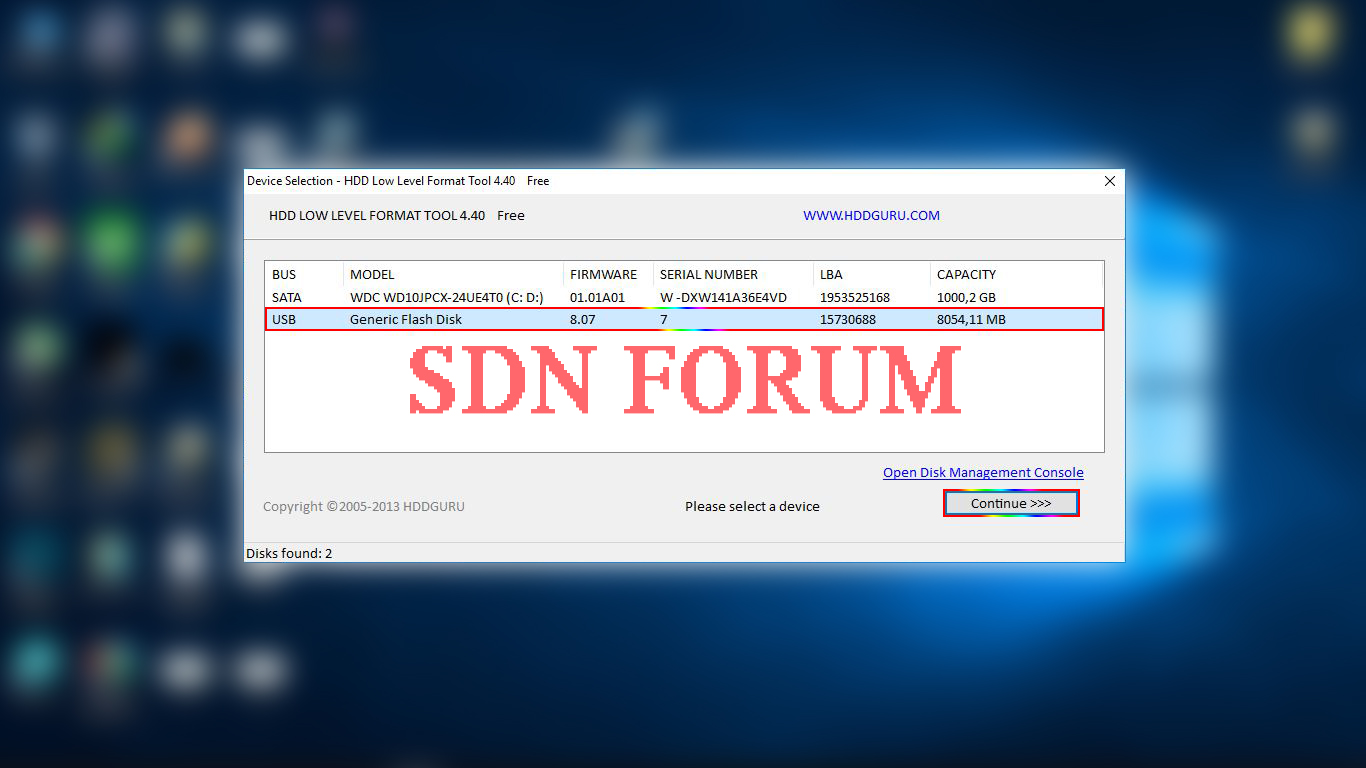
Task: Click the Copyright ©2005-2013 HDDGURU text
Action: [364, 506]
